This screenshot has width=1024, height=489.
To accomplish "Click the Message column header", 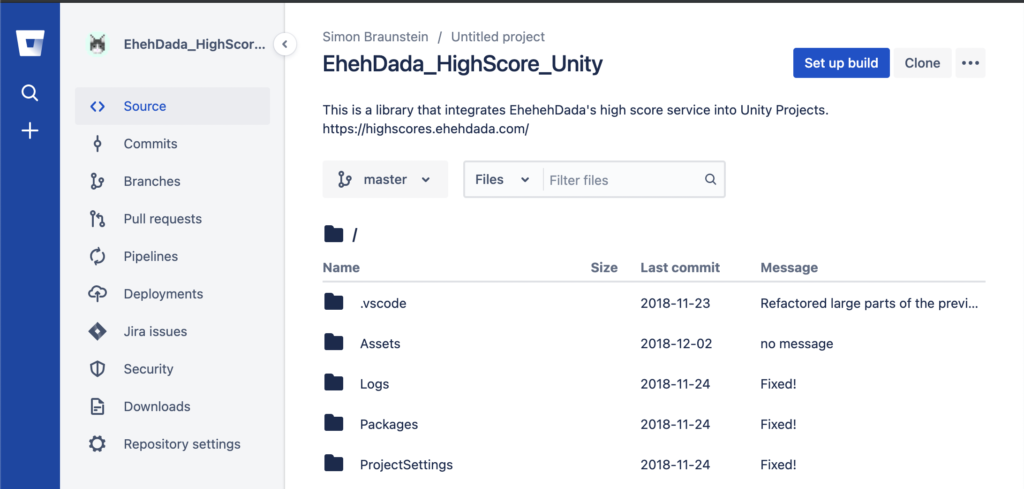I will [x=789, y=268].
